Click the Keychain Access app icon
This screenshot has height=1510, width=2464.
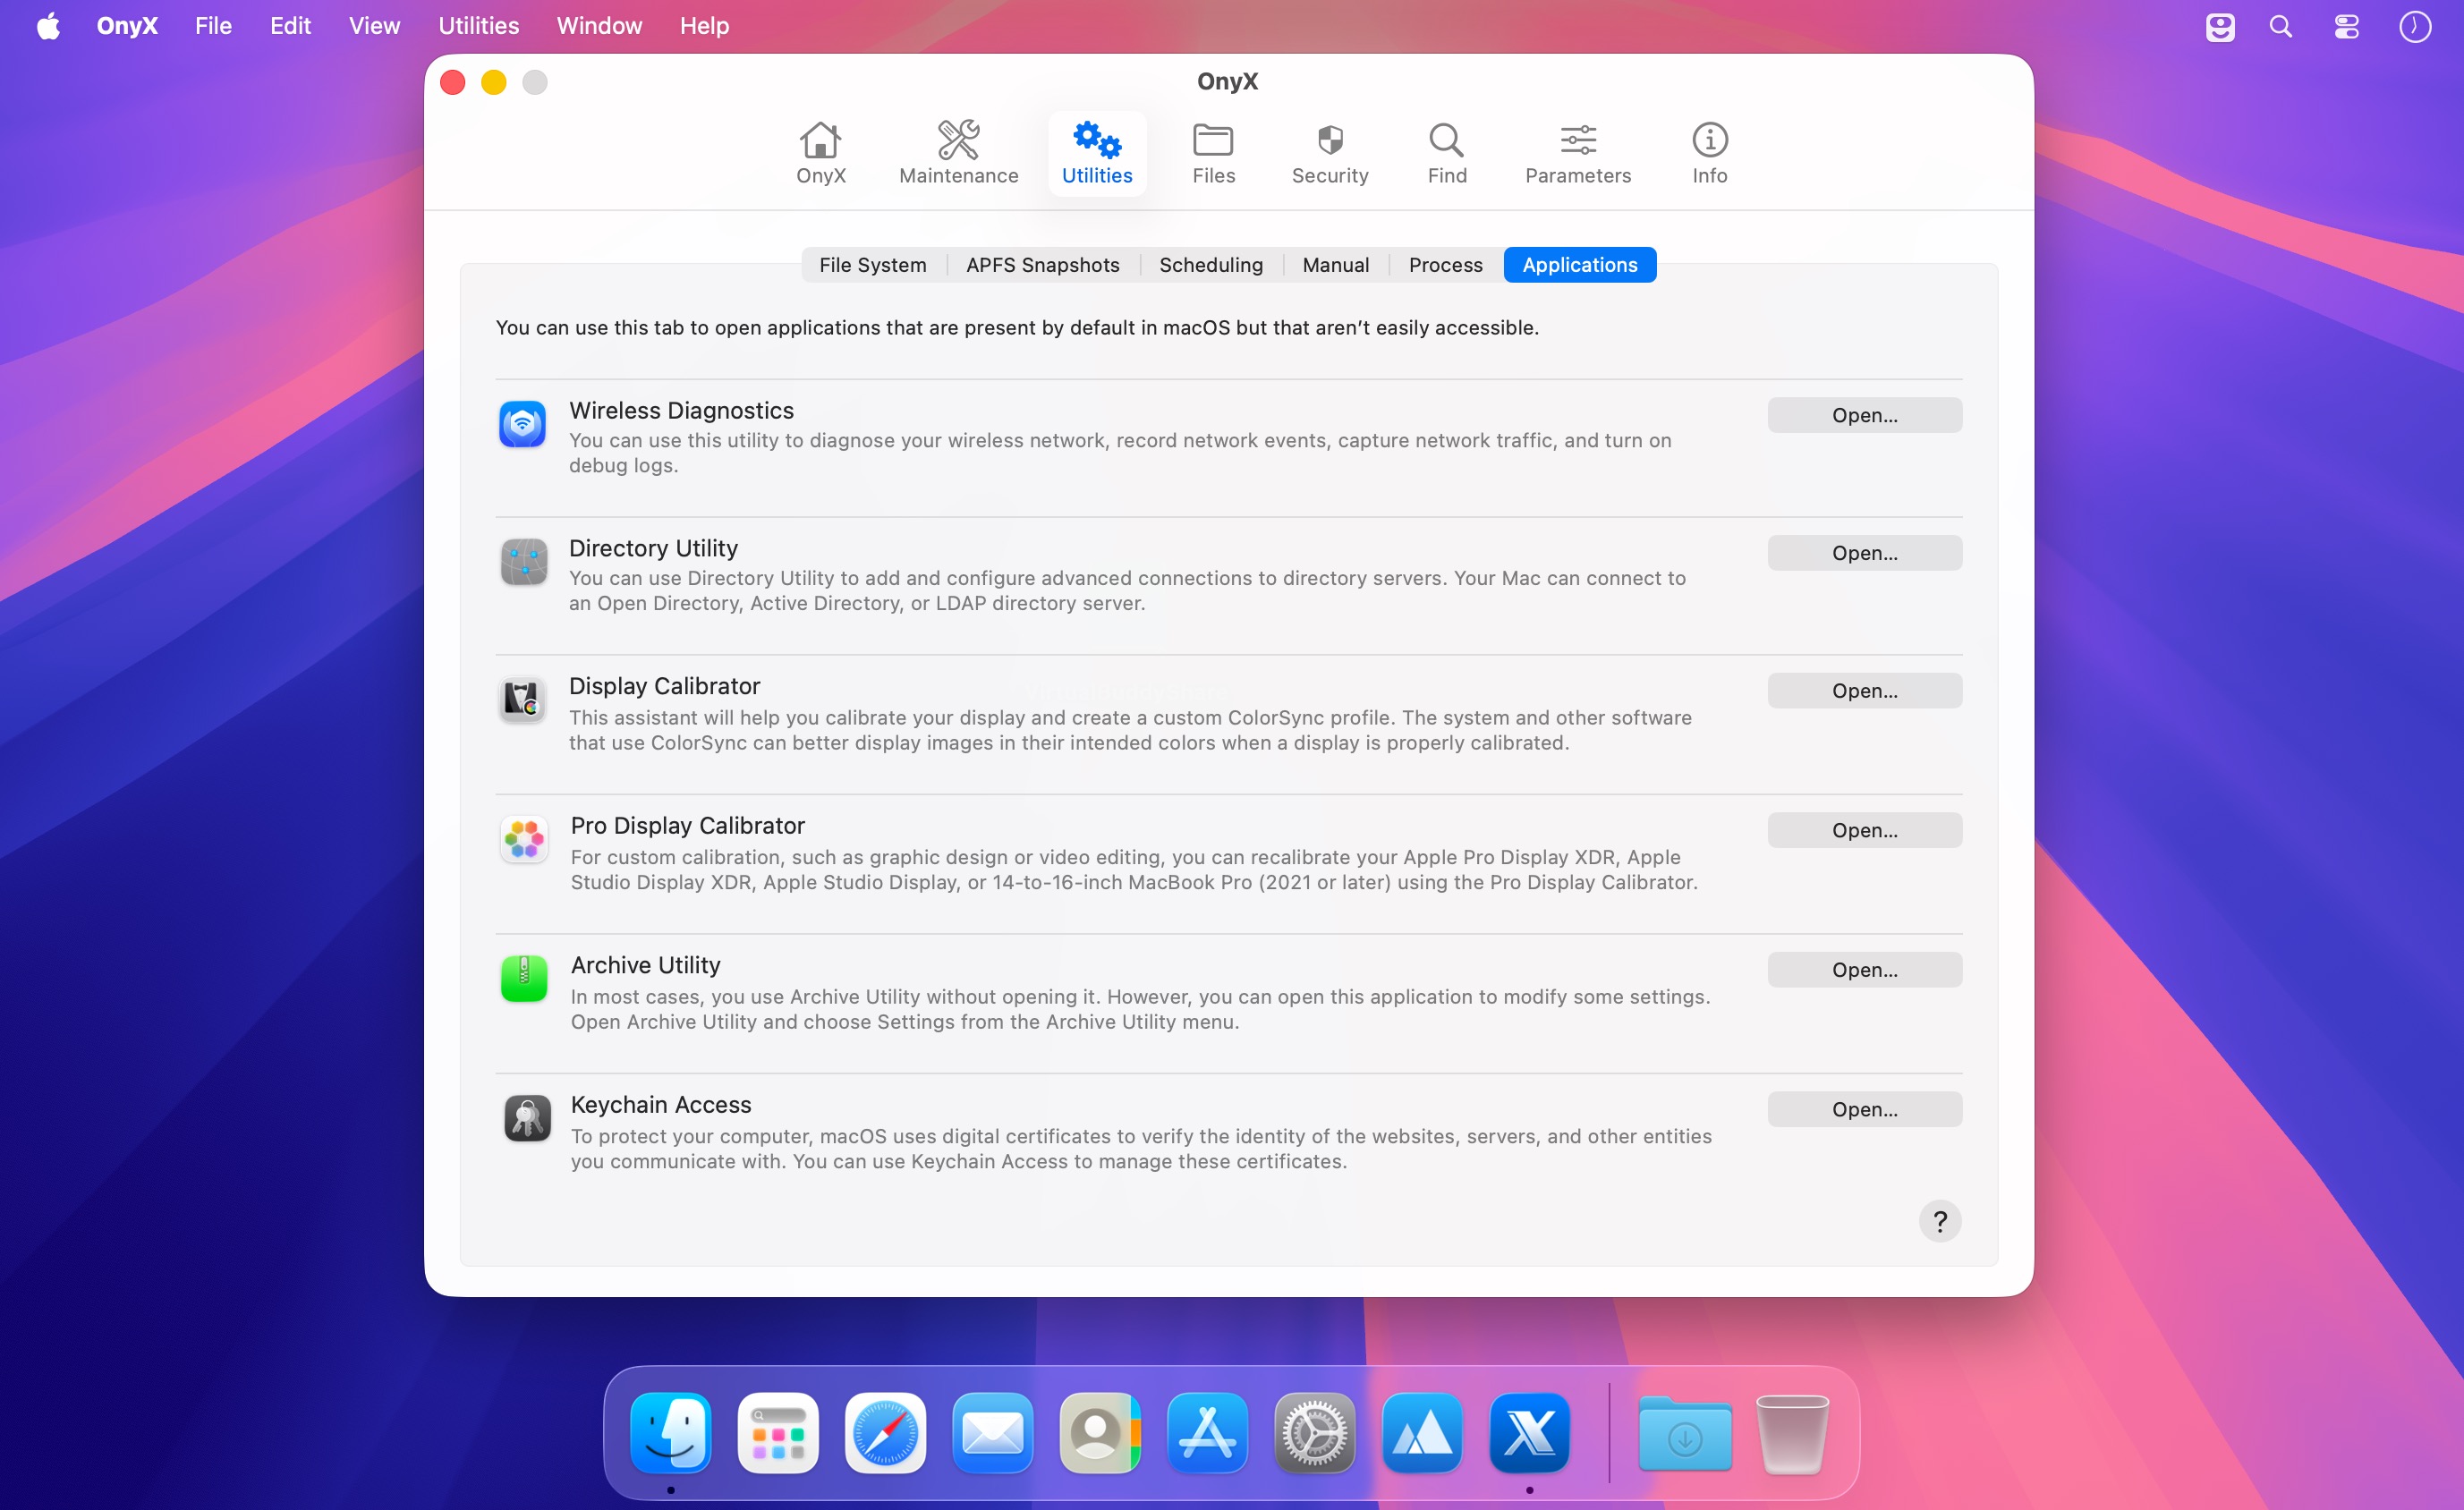[x=527, y=1118]
